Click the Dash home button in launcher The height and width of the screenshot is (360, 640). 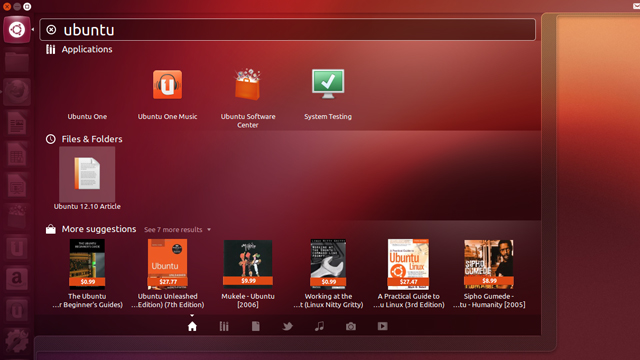(17, 30)
